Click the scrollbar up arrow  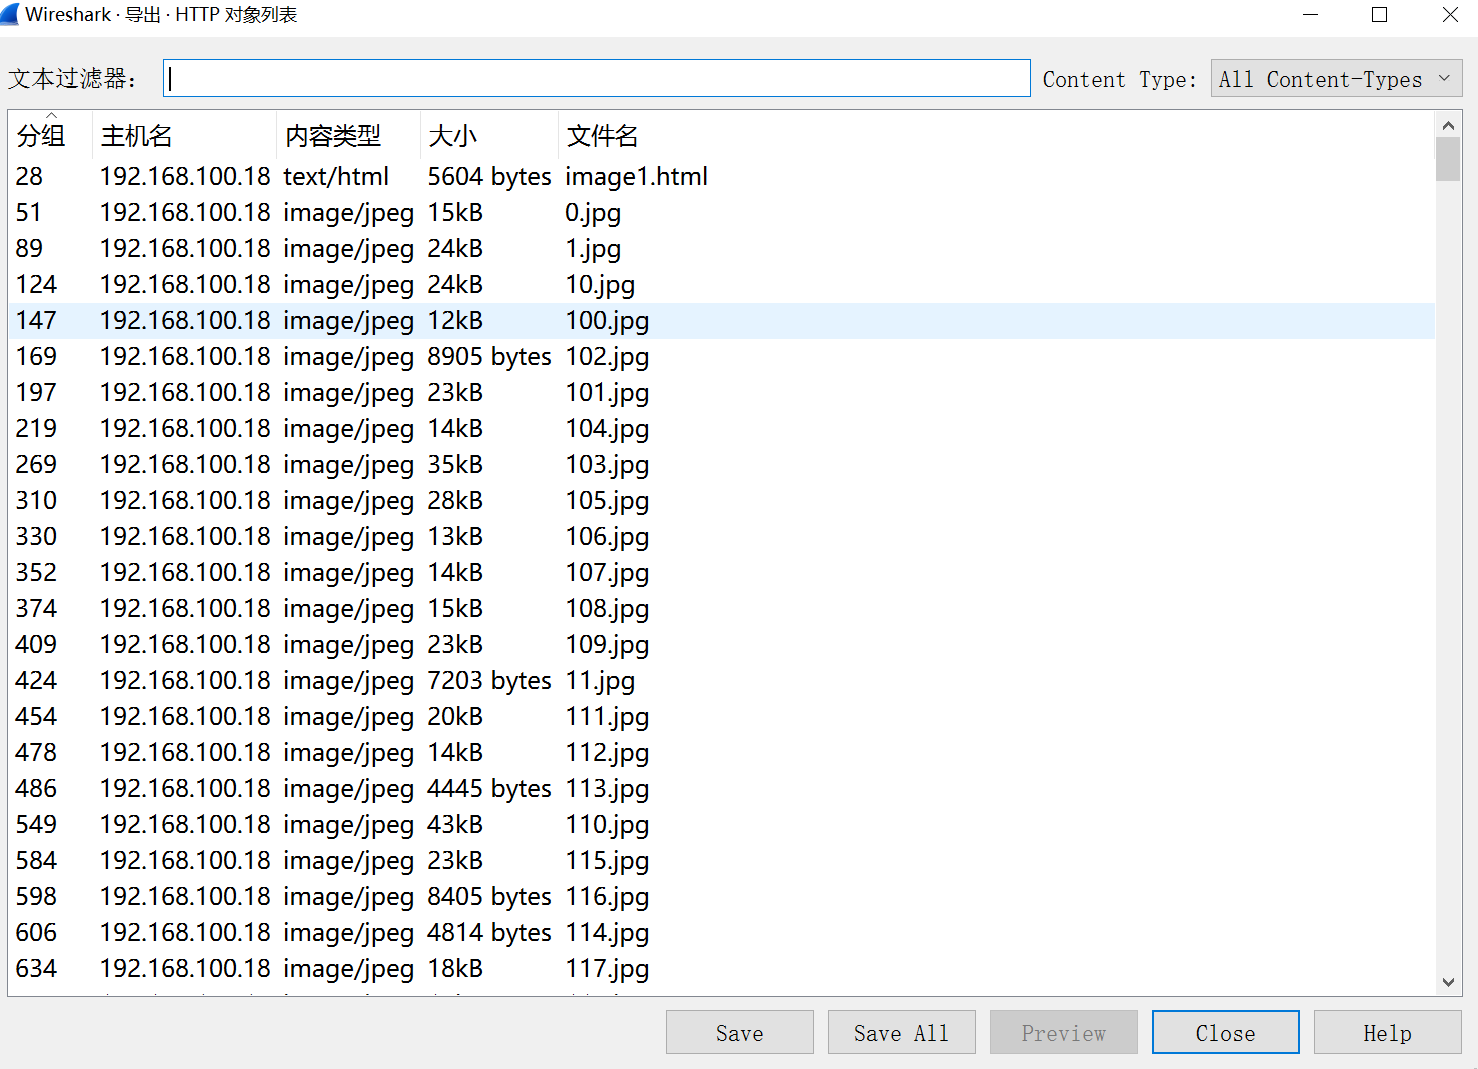1448,126
